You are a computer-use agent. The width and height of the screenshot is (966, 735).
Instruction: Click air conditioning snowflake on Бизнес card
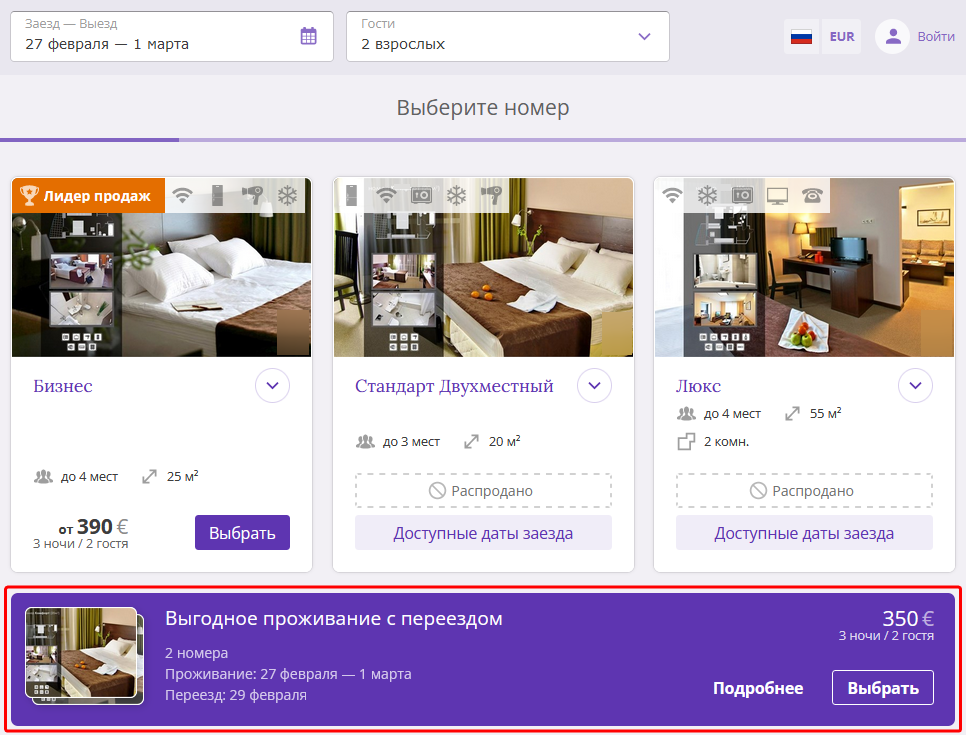tap(287, 195)
